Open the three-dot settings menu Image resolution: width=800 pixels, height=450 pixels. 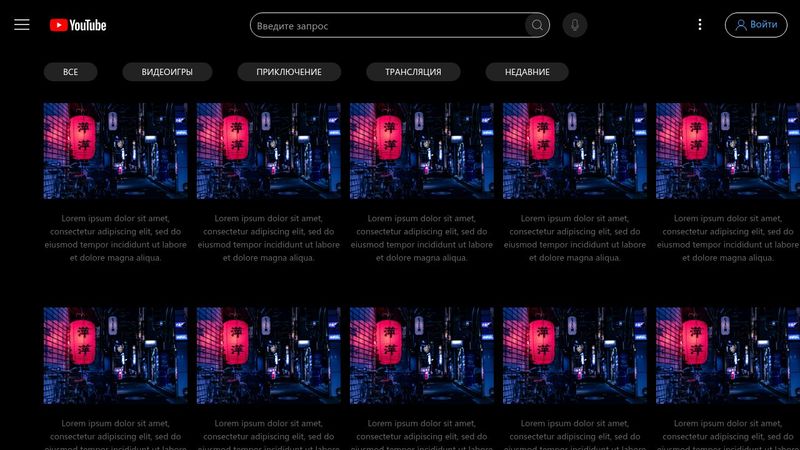click(699, 25)
